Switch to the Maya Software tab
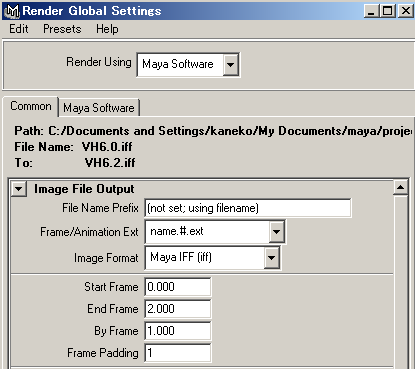The width and height of the screenshot is (415, 369). coord(99,108)
